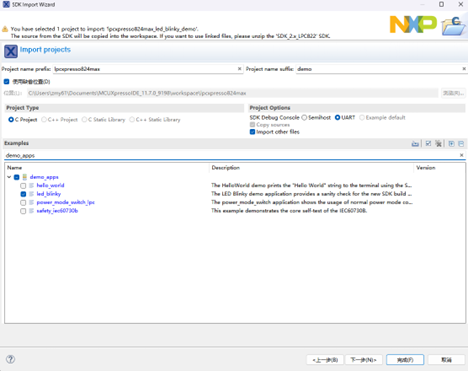The width and height of the screenshot is (468, 371).
Task: Check the power_mode_switch_lpc example checkbox
Action: pyautogui.click(x=23, y=203)
